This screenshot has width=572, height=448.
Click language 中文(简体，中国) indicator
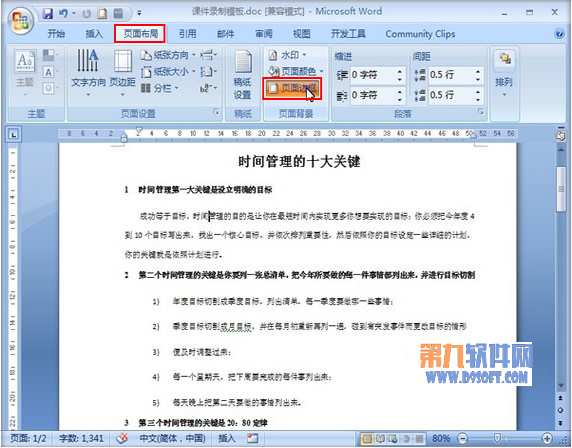pos(173,438)
